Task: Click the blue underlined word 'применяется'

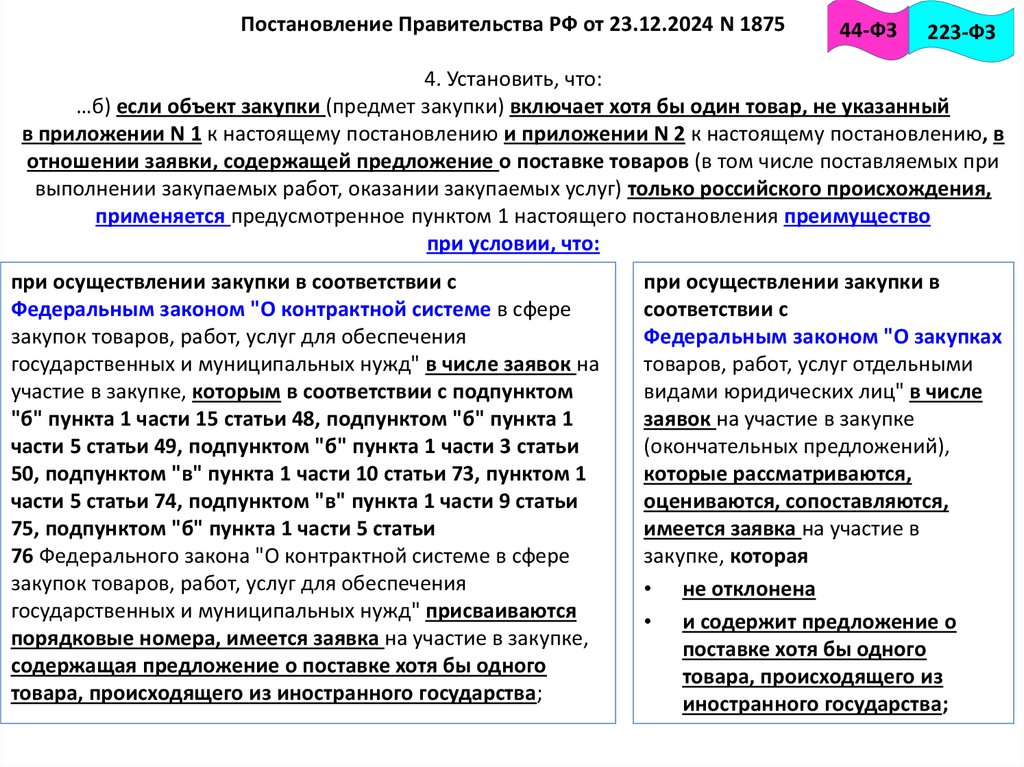Action: [x=160, y=216]
